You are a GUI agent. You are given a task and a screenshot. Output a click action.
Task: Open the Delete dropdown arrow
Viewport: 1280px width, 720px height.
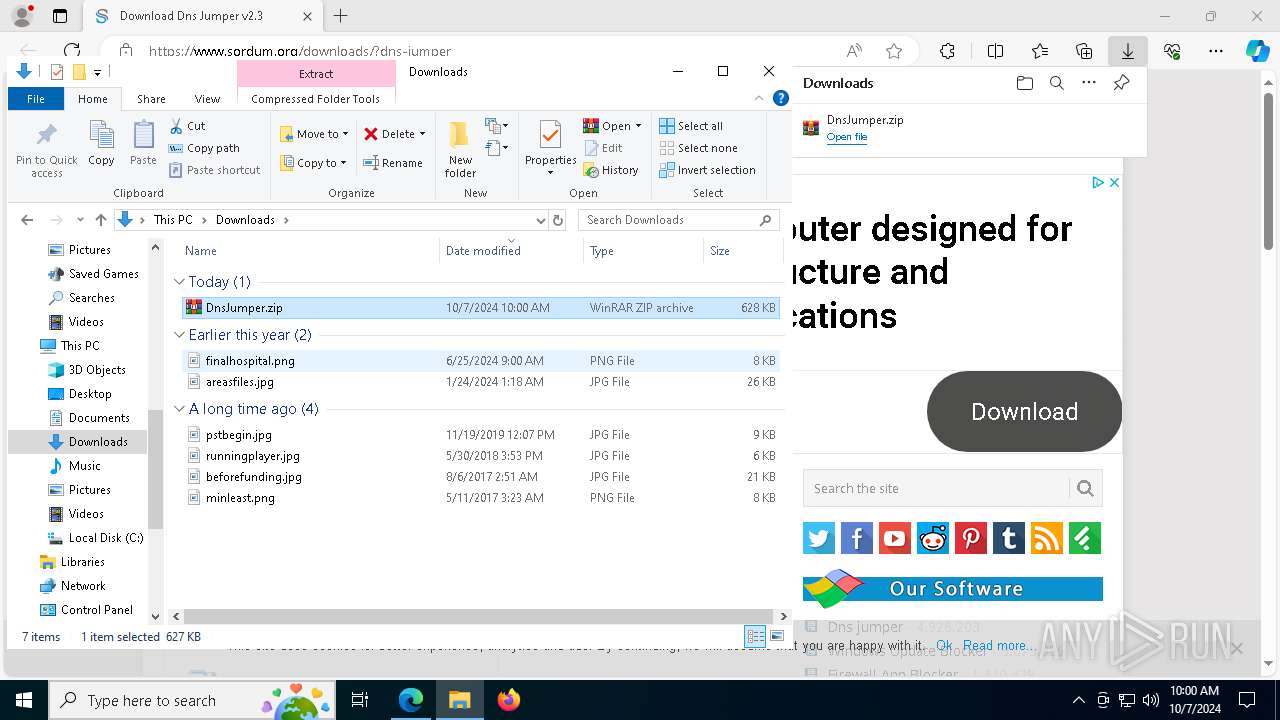tap(422, 134)
